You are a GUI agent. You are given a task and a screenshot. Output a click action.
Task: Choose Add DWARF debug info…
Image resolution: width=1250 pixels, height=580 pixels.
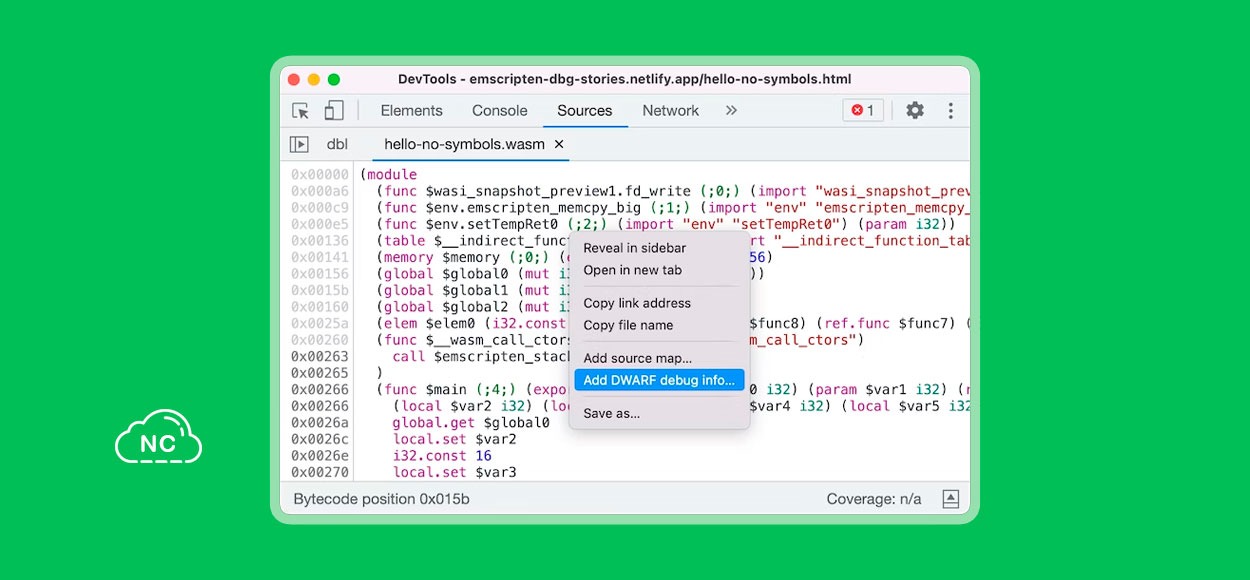[x=659, y=380]
